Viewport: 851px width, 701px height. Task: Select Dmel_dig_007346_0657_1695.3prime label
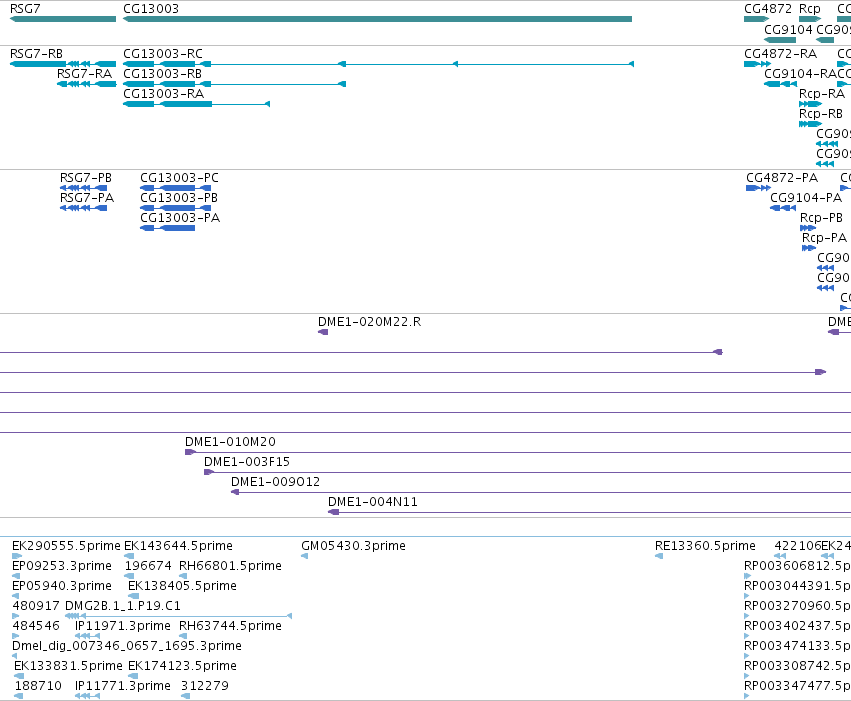[126, 646]
